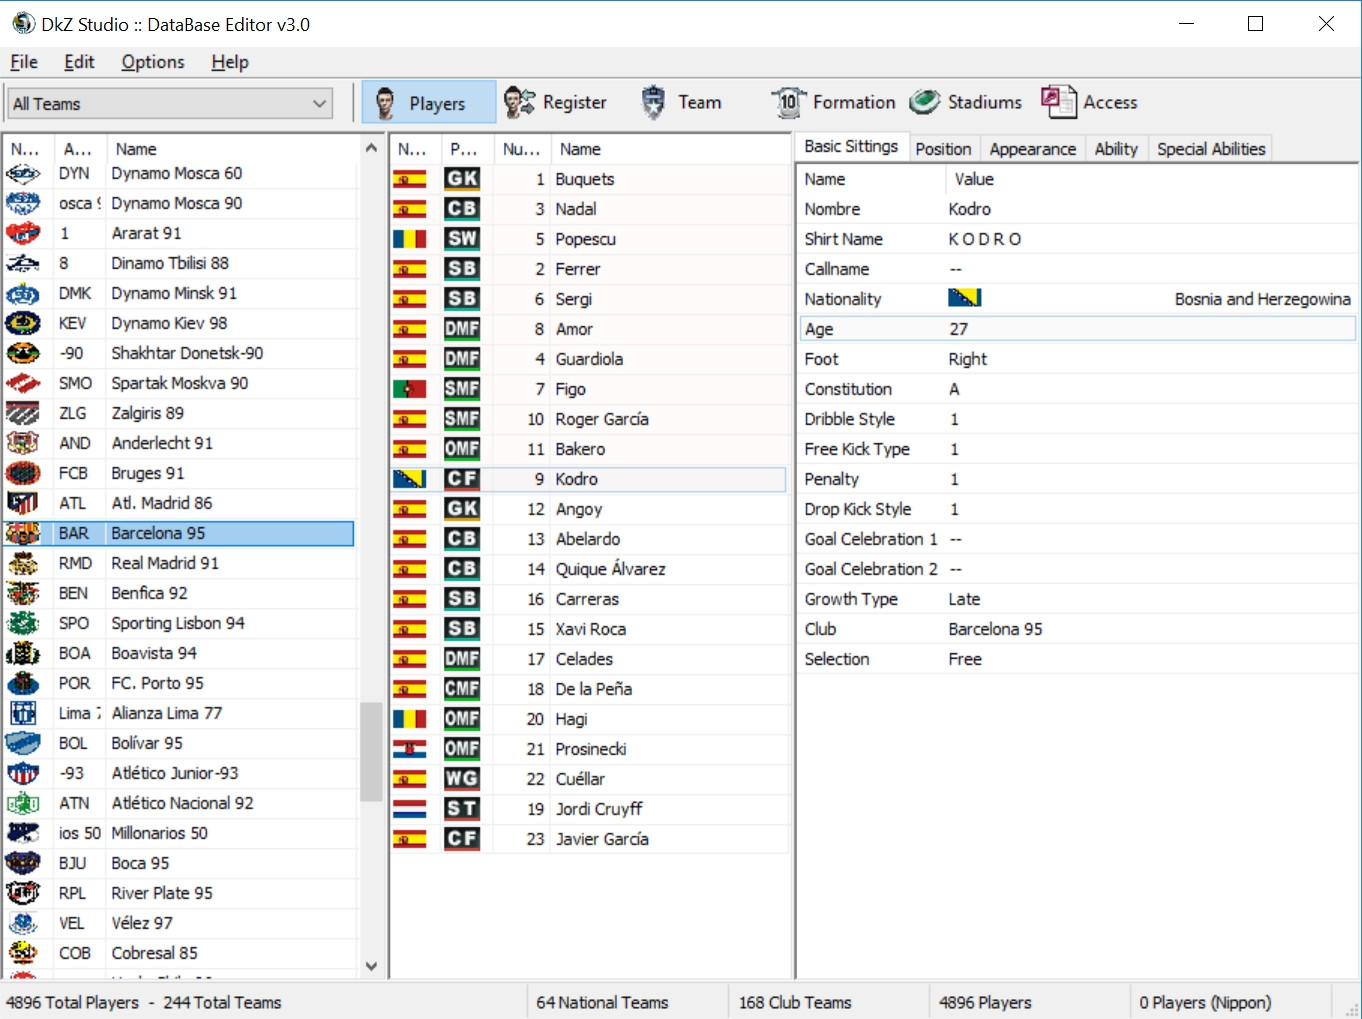This screenshot has height=1019, width=1362.
Task: Click the Boca 95 crest icon
Action: pyautogui.click(x=23, y=863)
